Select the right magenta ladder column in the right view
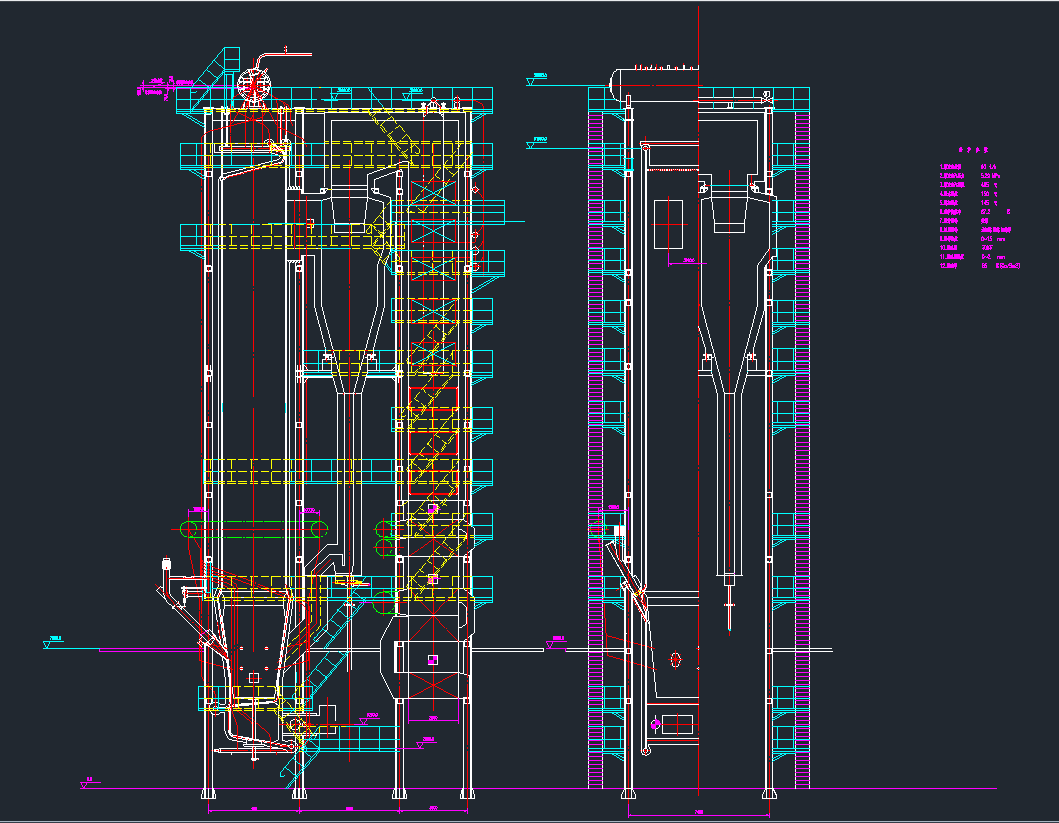Screen dimensions: 1059x823 point(802,450)
